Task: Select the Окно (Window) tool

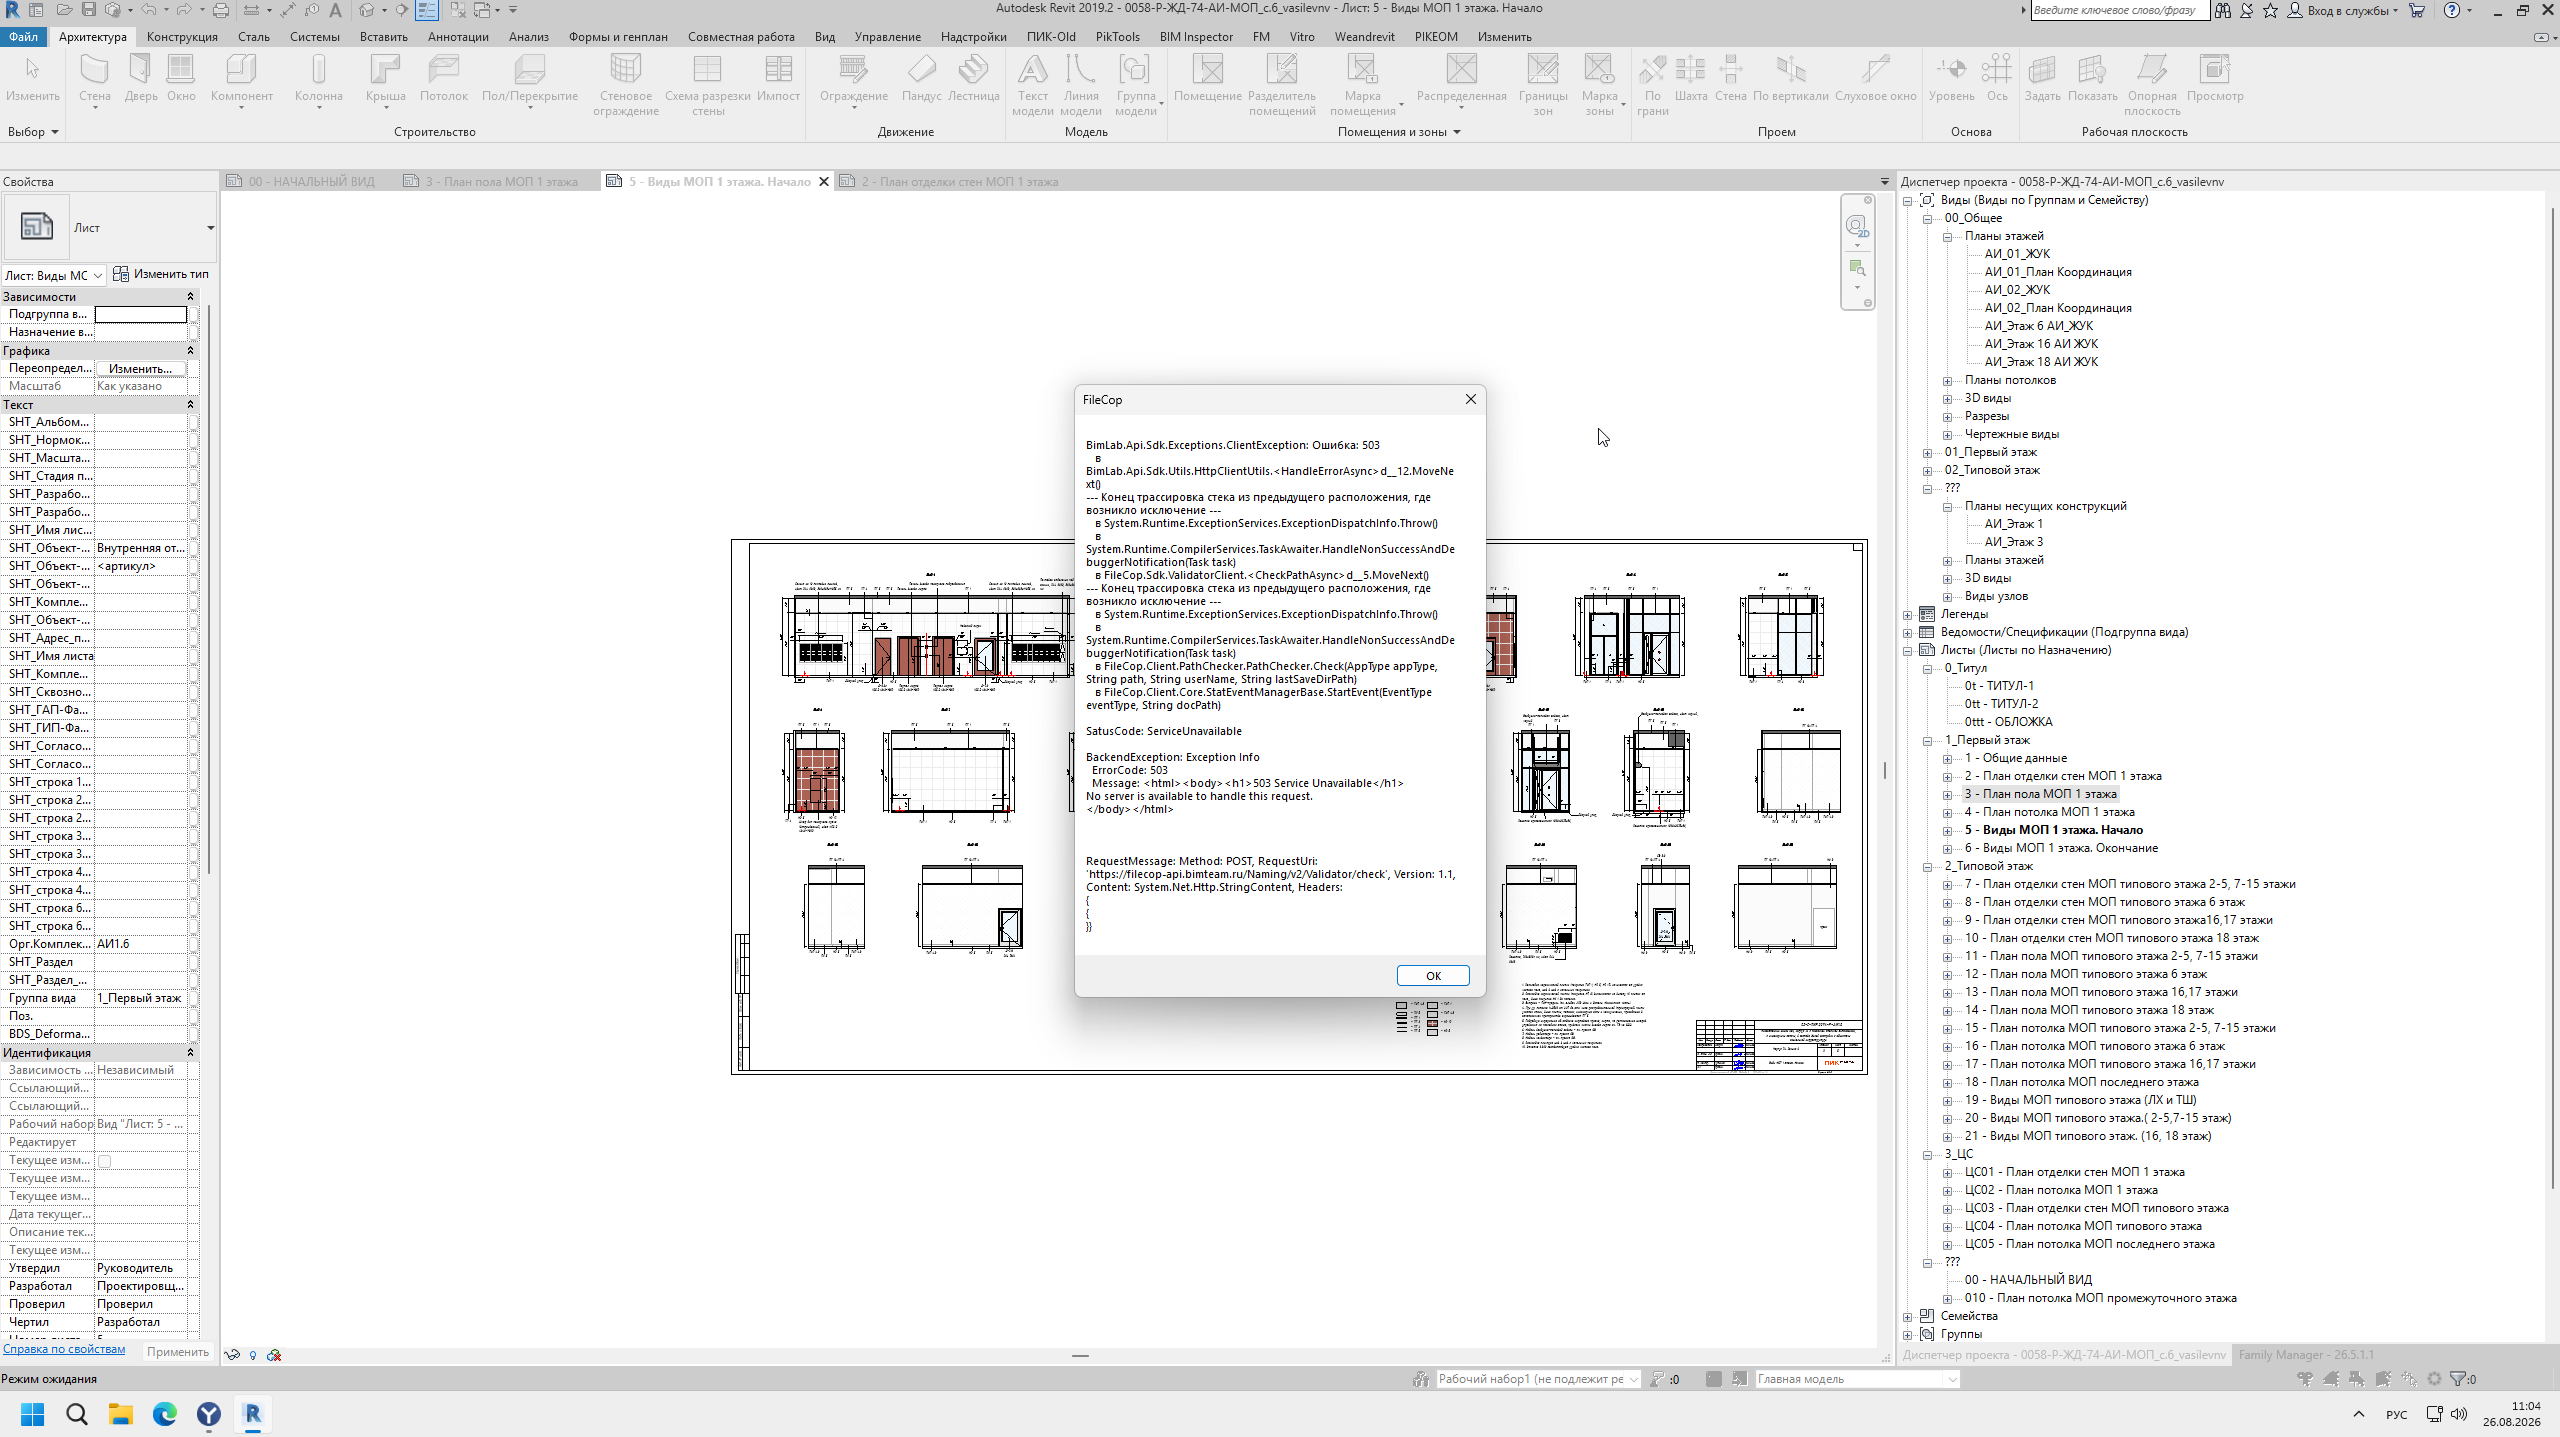Action: [181, 79]
